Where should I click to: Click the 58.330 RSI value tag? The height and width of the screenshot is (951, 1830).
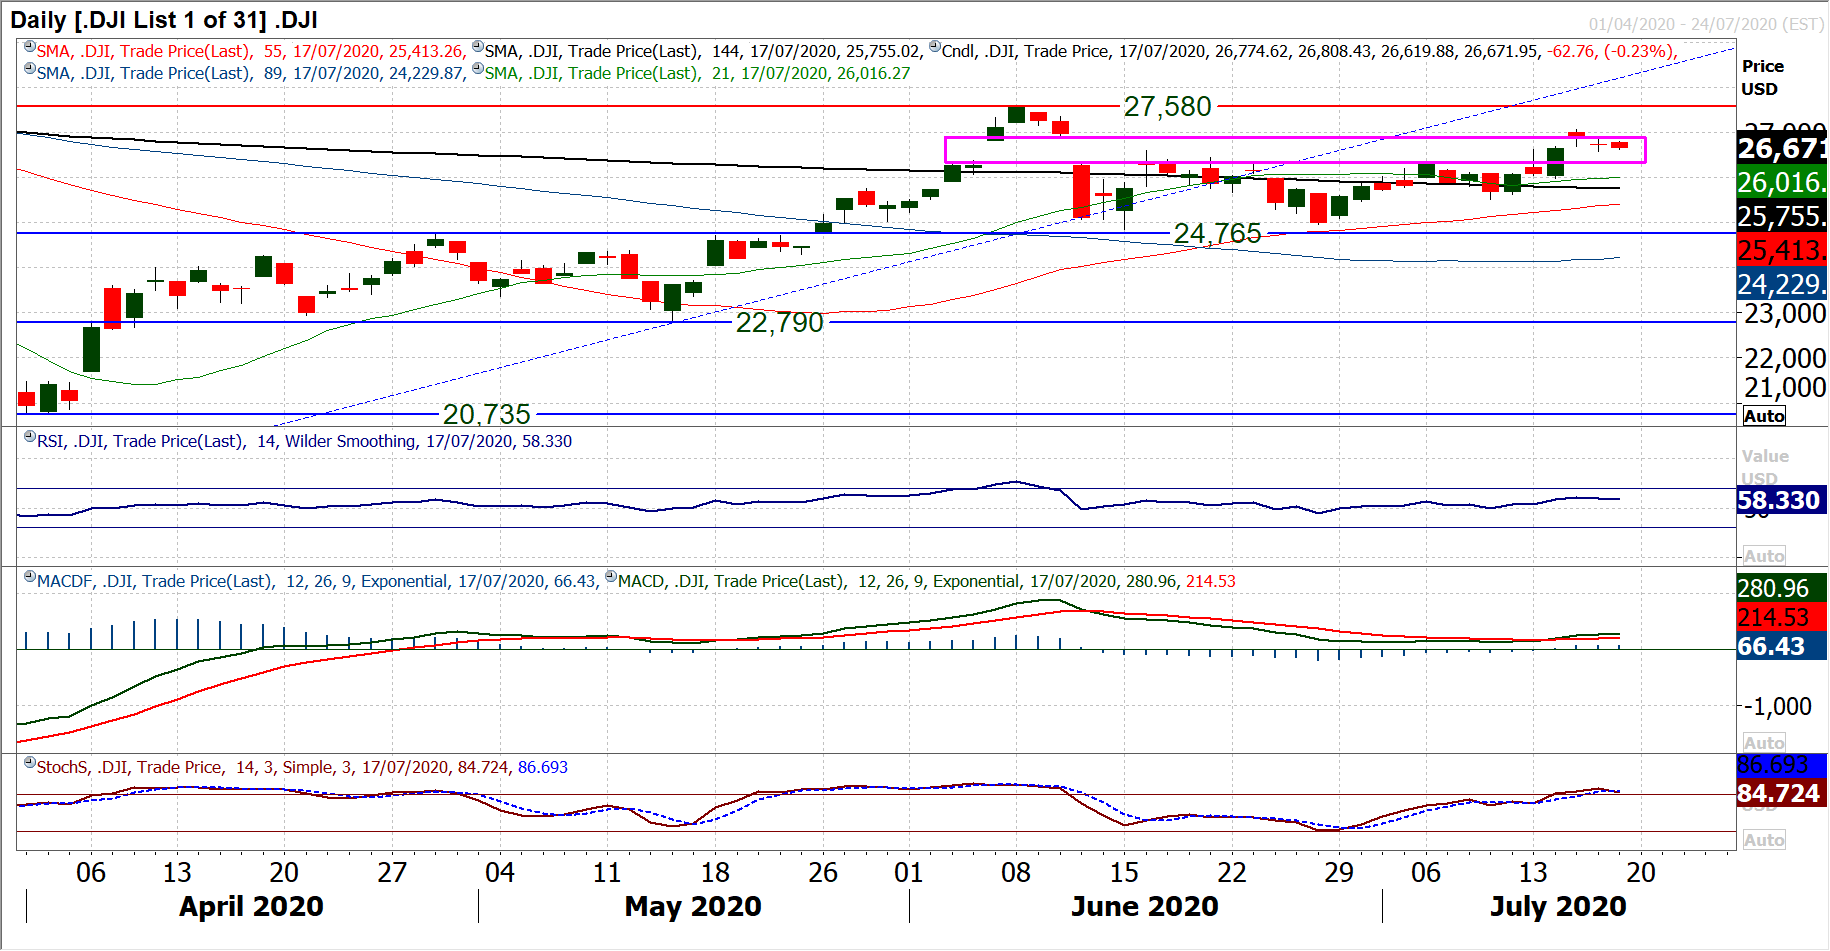click(x=1782, y=500)
